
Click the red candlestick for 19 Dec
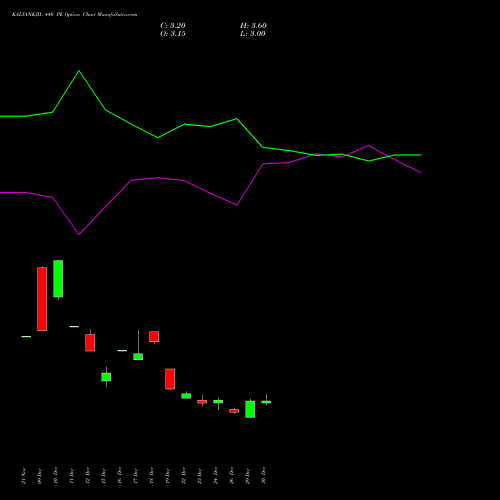[x=170, y=379]
